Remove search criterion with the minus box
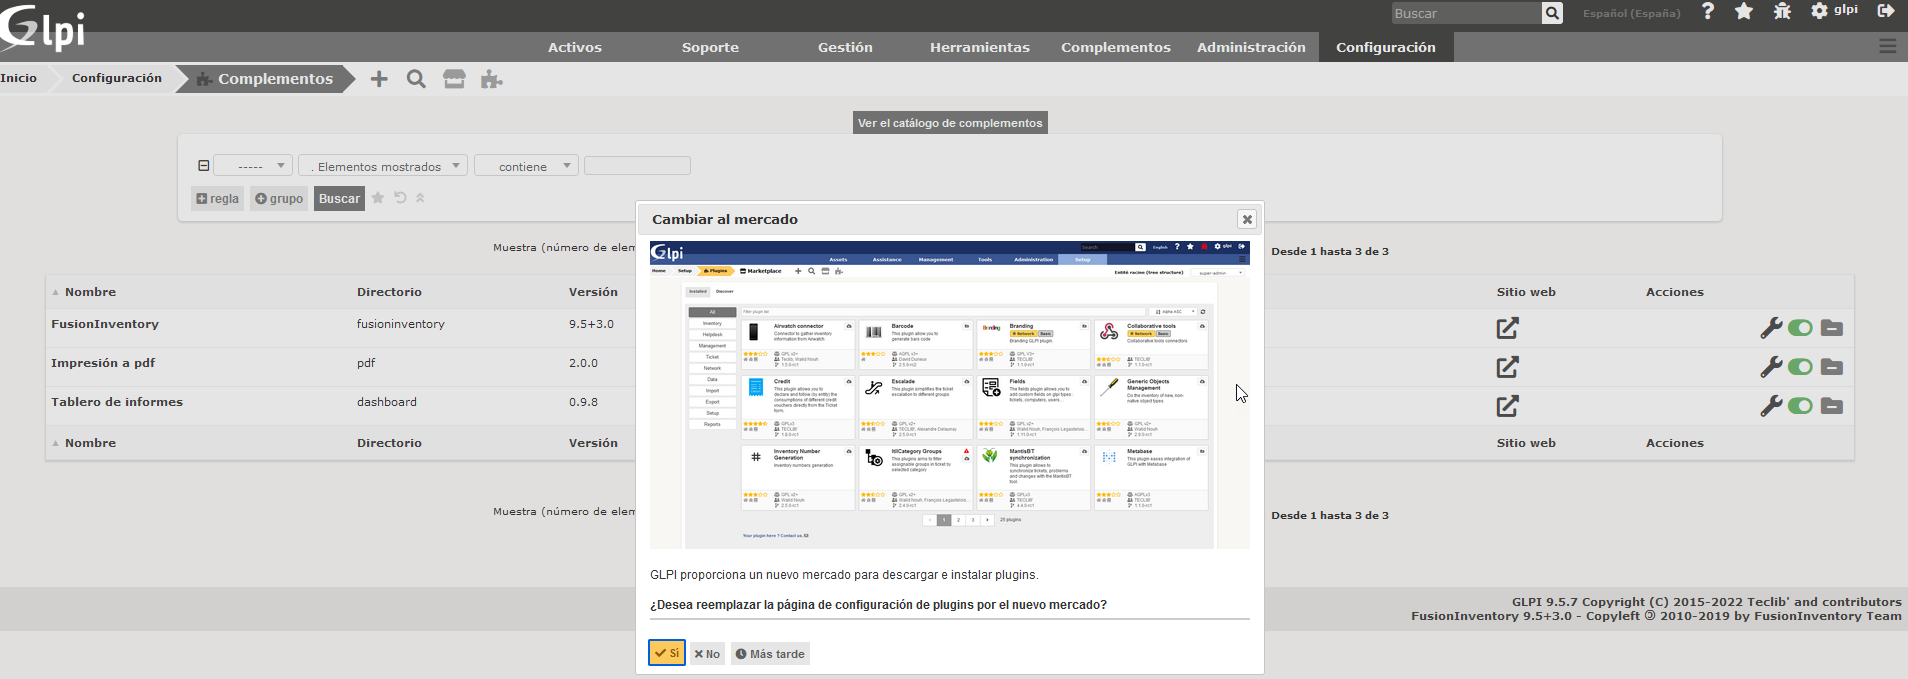 [203, 166]
